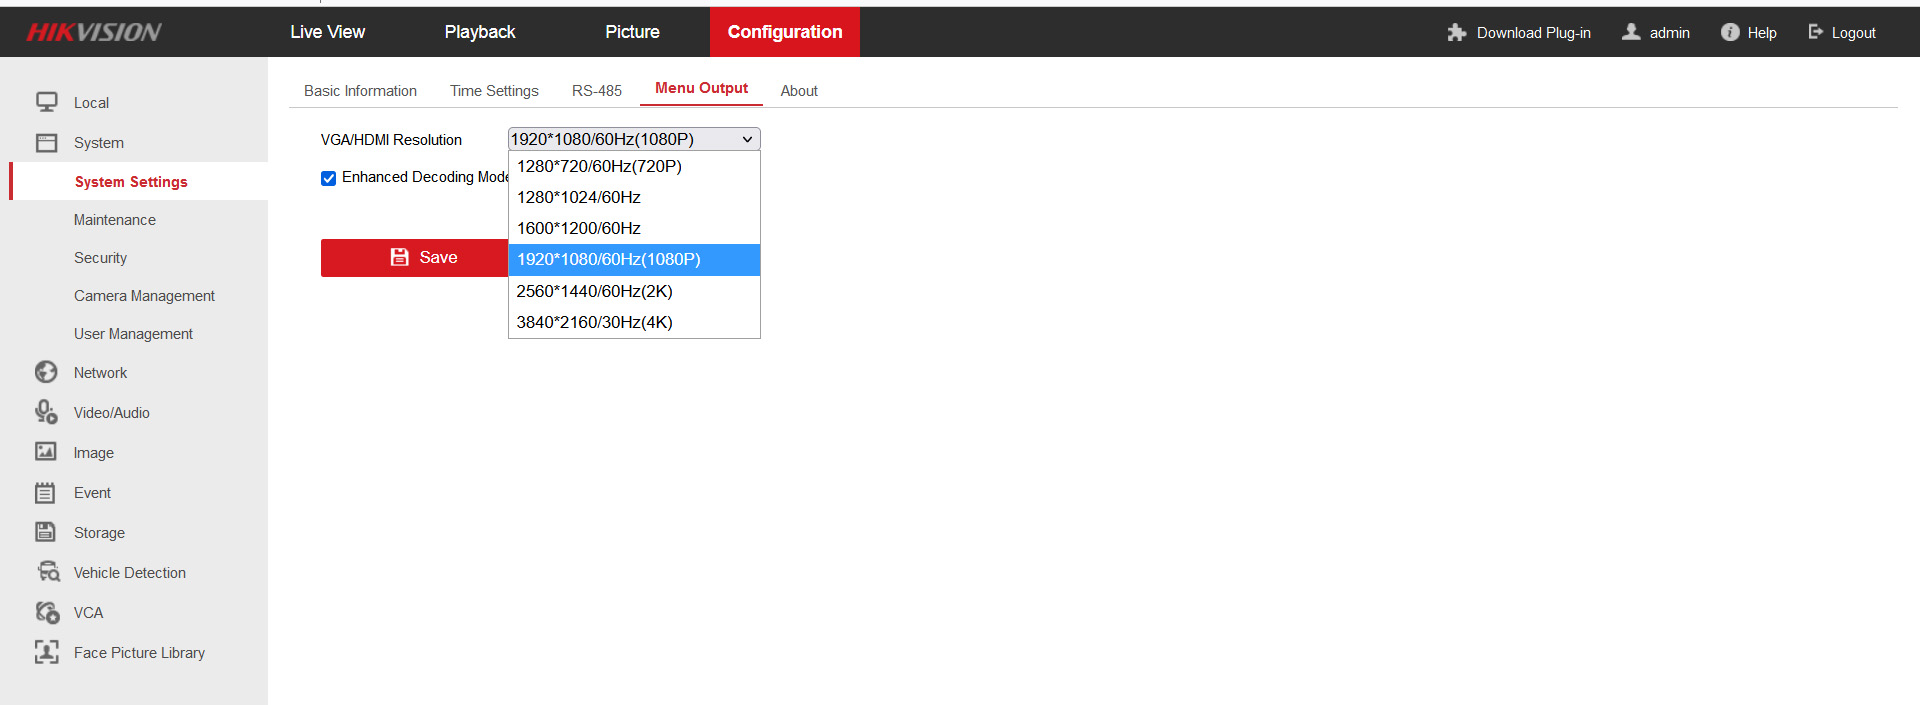Click the Image picture icon in sidebar
Viewport: 1920px width, 705px height.
point(46,452)
